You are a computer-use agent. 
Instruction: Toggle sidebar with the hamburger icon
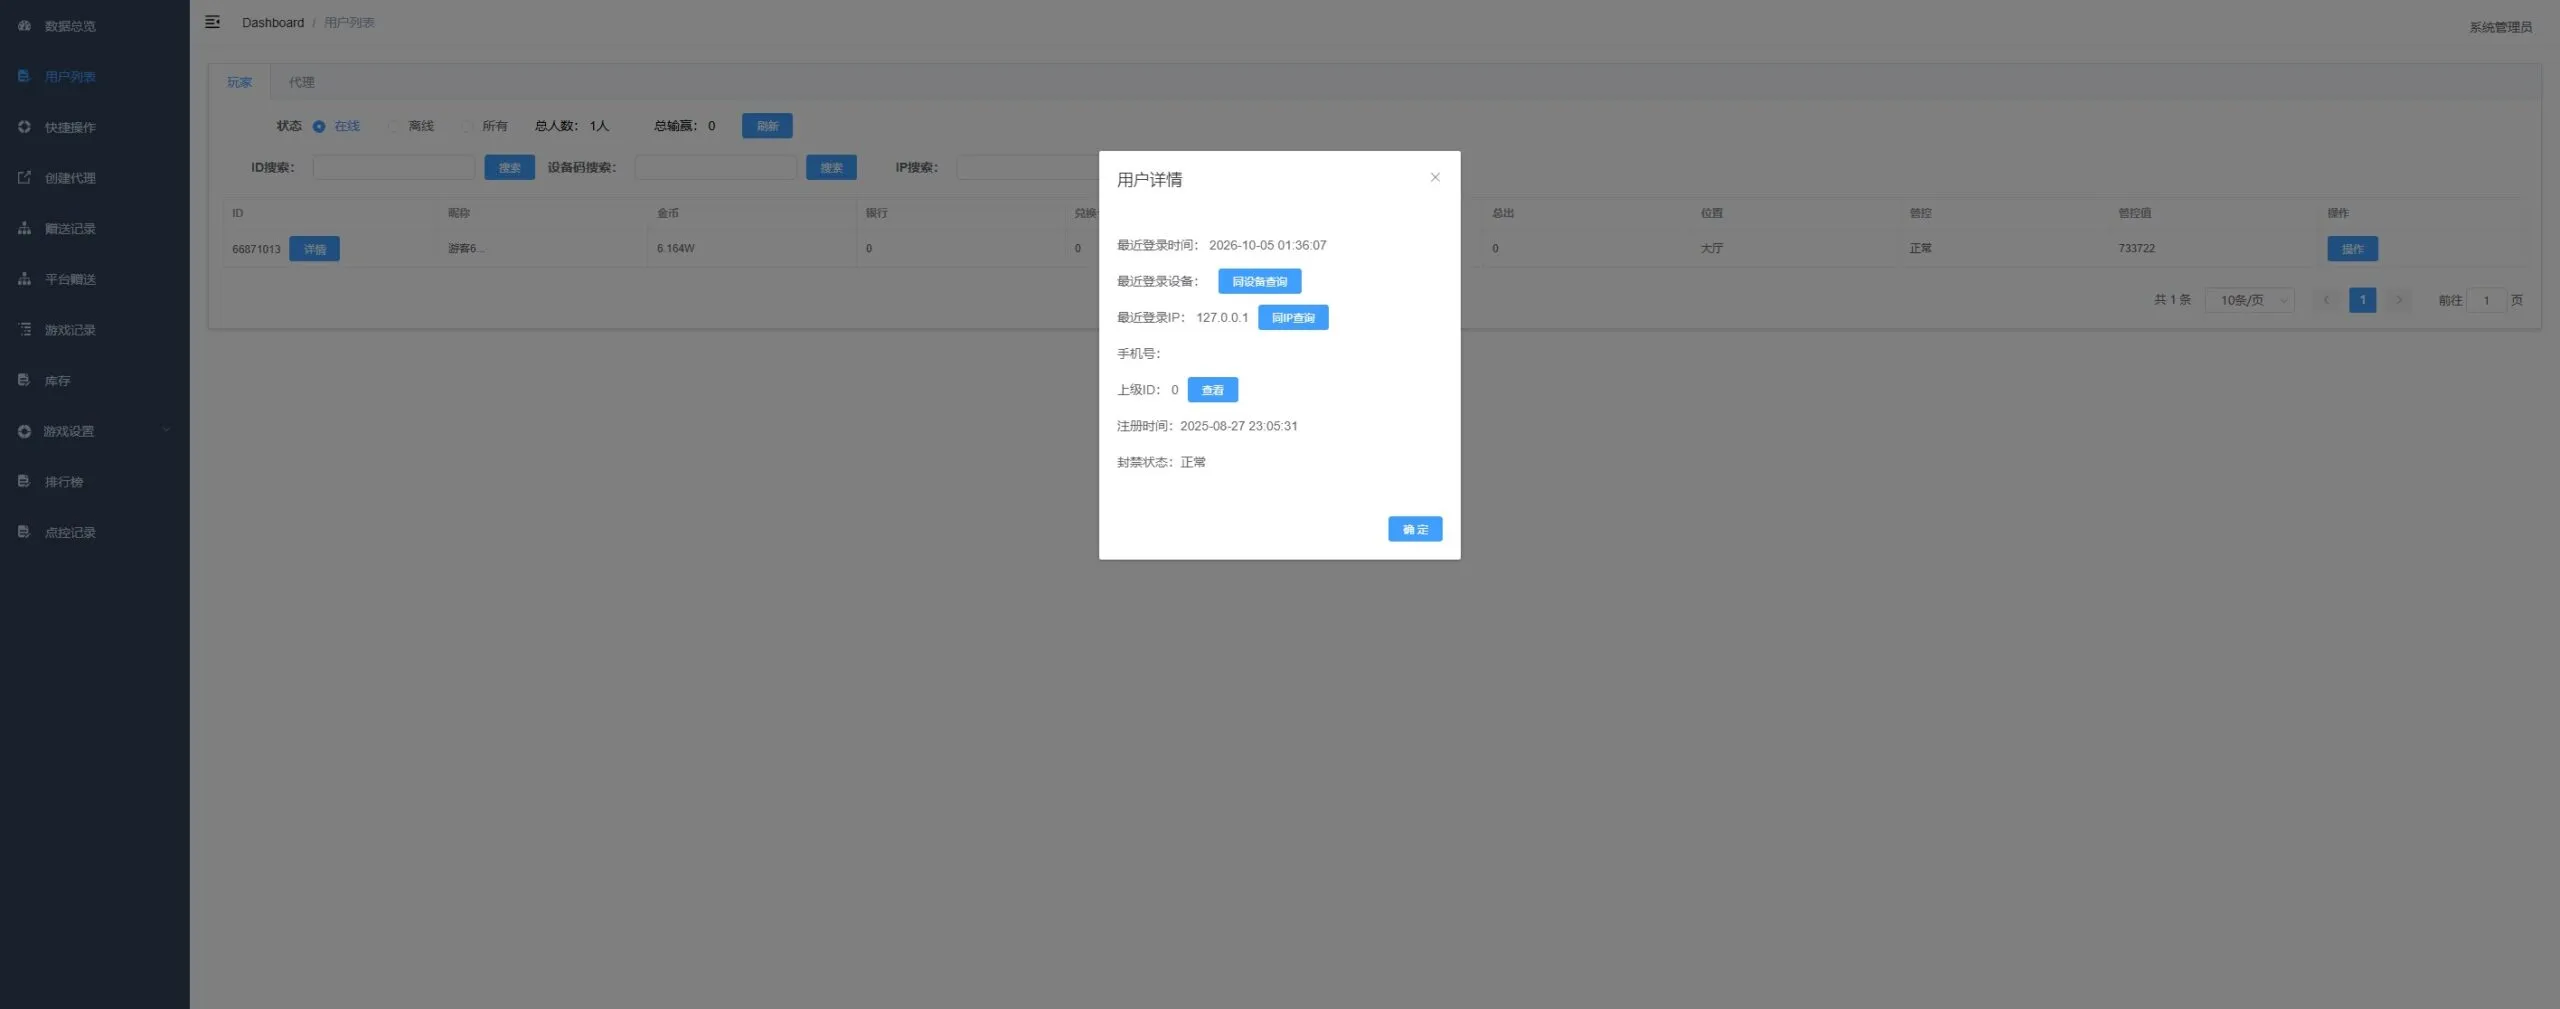click(x=212, y=22)
